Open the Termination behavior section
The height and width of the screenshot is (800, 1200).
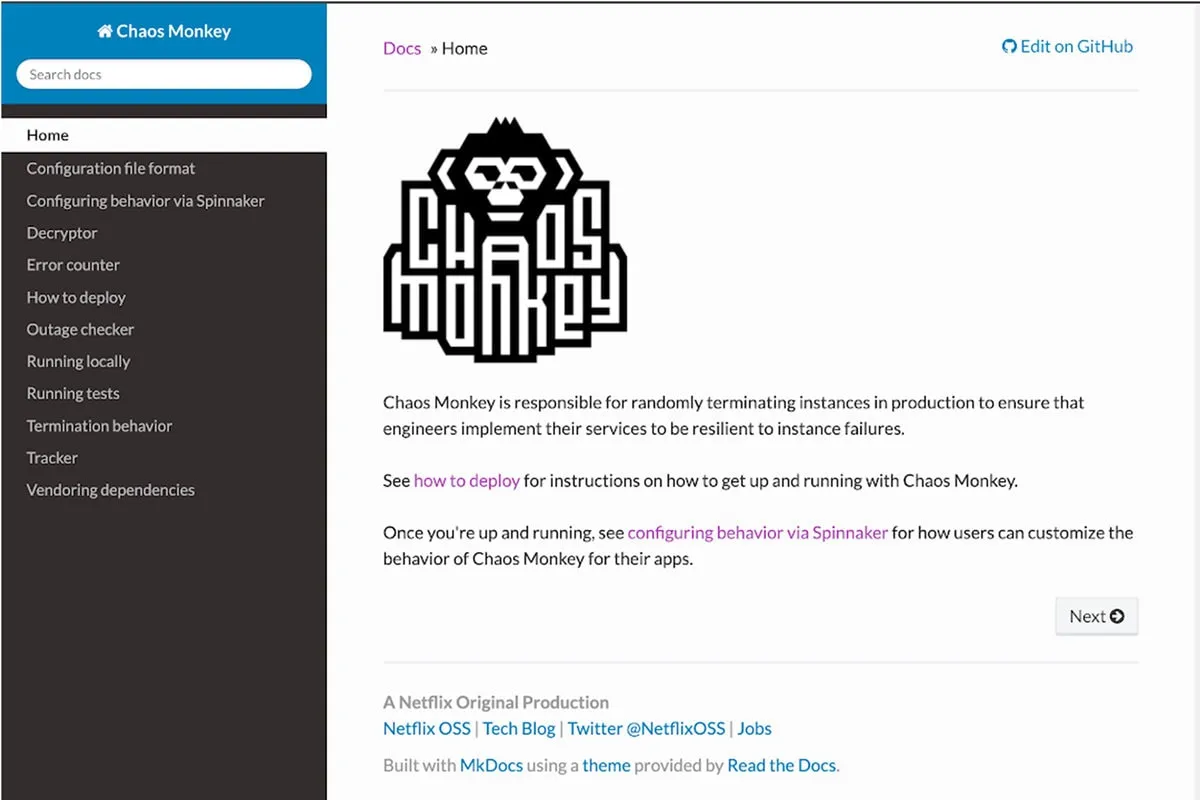click(x=99, y=425)
